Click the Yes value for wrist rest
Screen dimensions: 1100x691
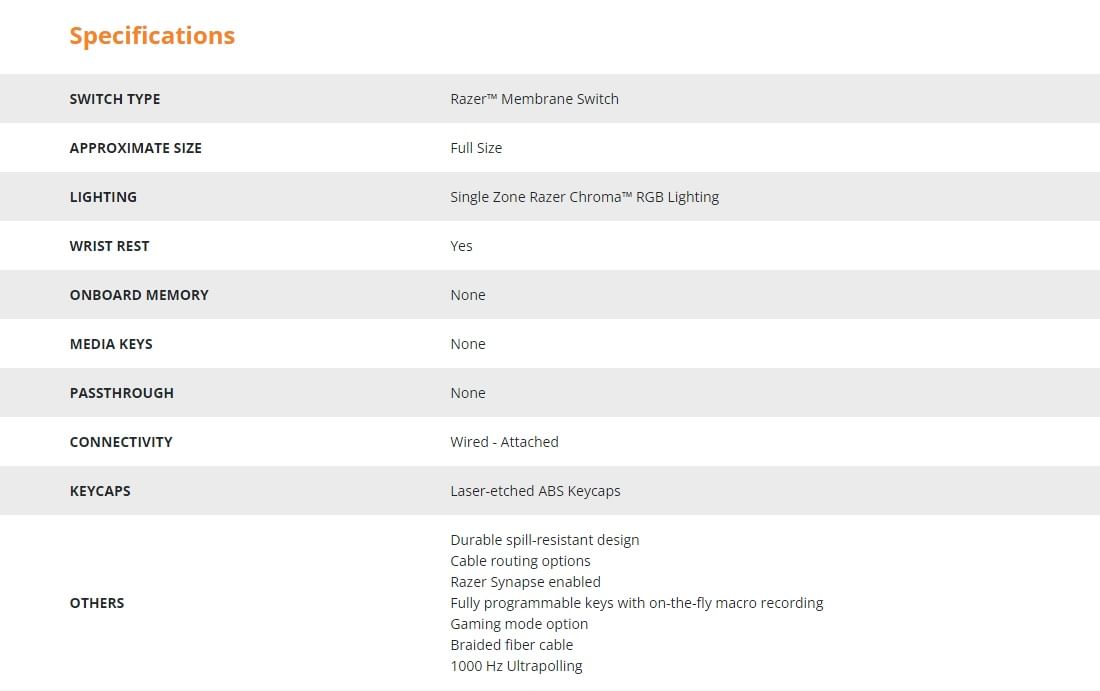[462, 246]
